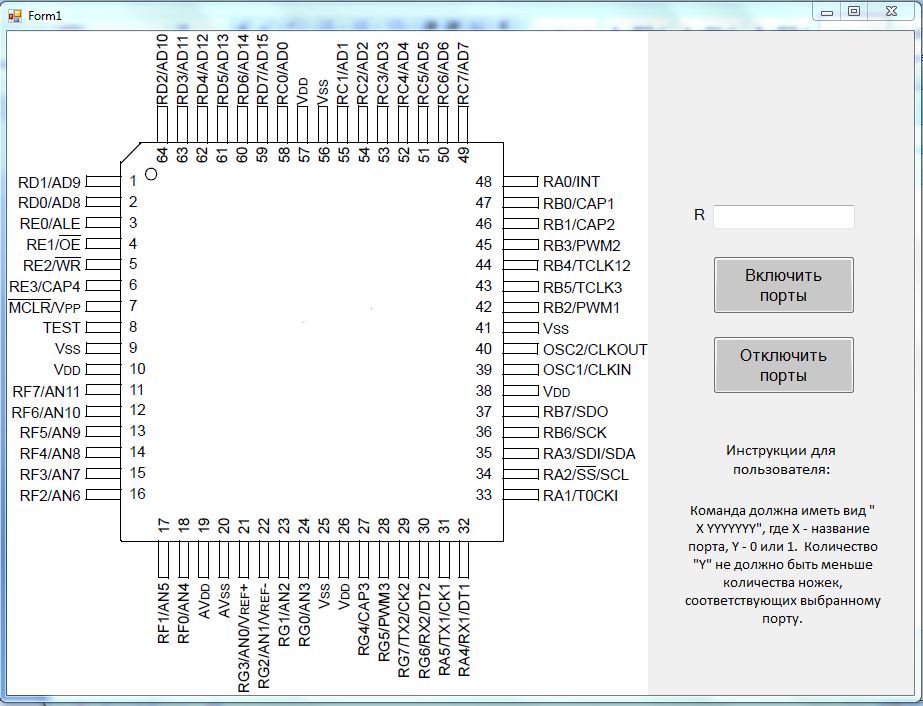Screen dimensions: 923x706
Task: Click the RF5/AN9 pin label
Action: pyautogui.click(x=50, y=433)
